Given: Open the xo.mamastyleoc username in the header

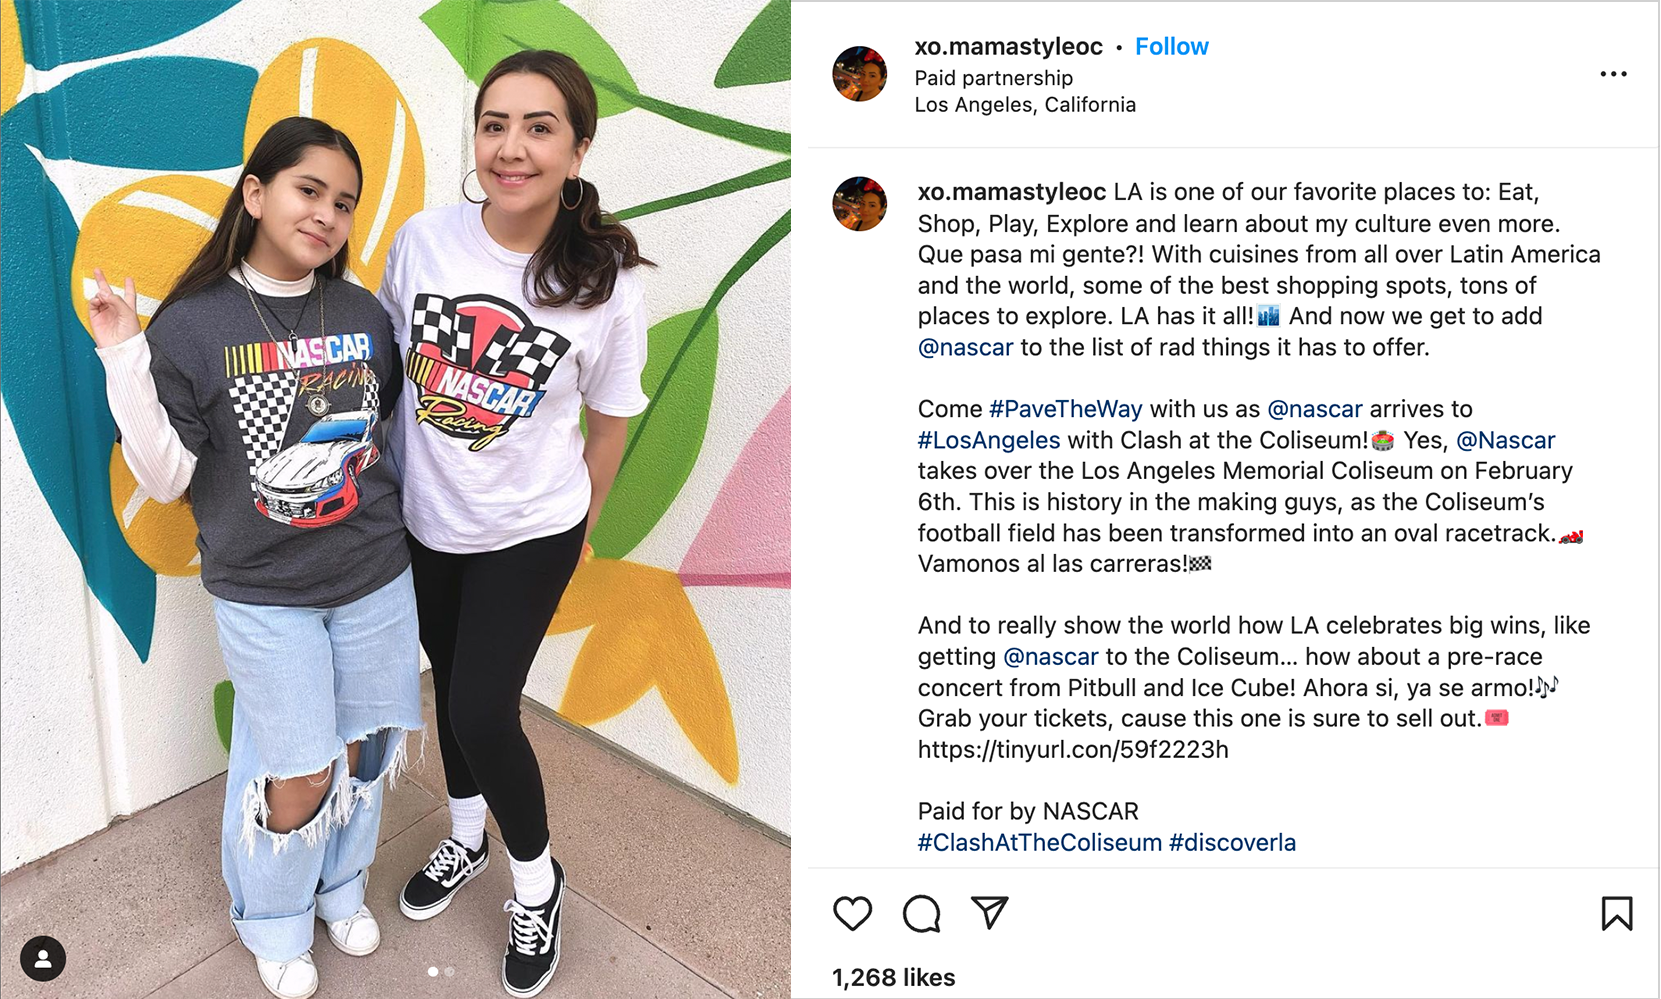Looking at the screenshot, I should pos(1008,47).
